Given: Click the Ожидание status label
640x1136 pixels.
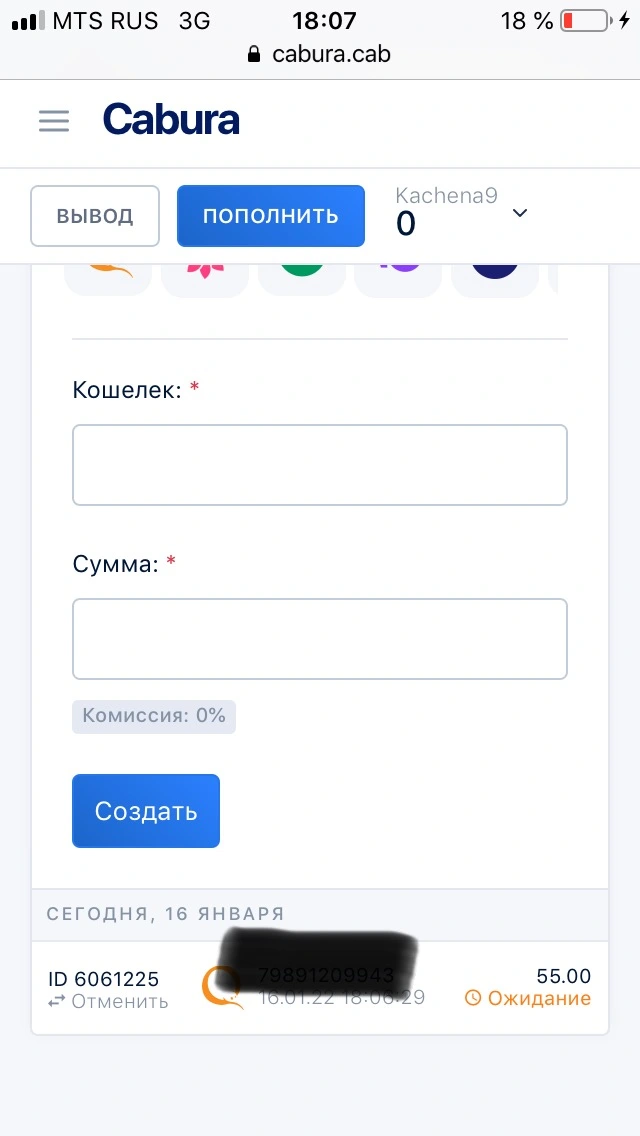Looking at the screenshot, I should coord(539,998).
